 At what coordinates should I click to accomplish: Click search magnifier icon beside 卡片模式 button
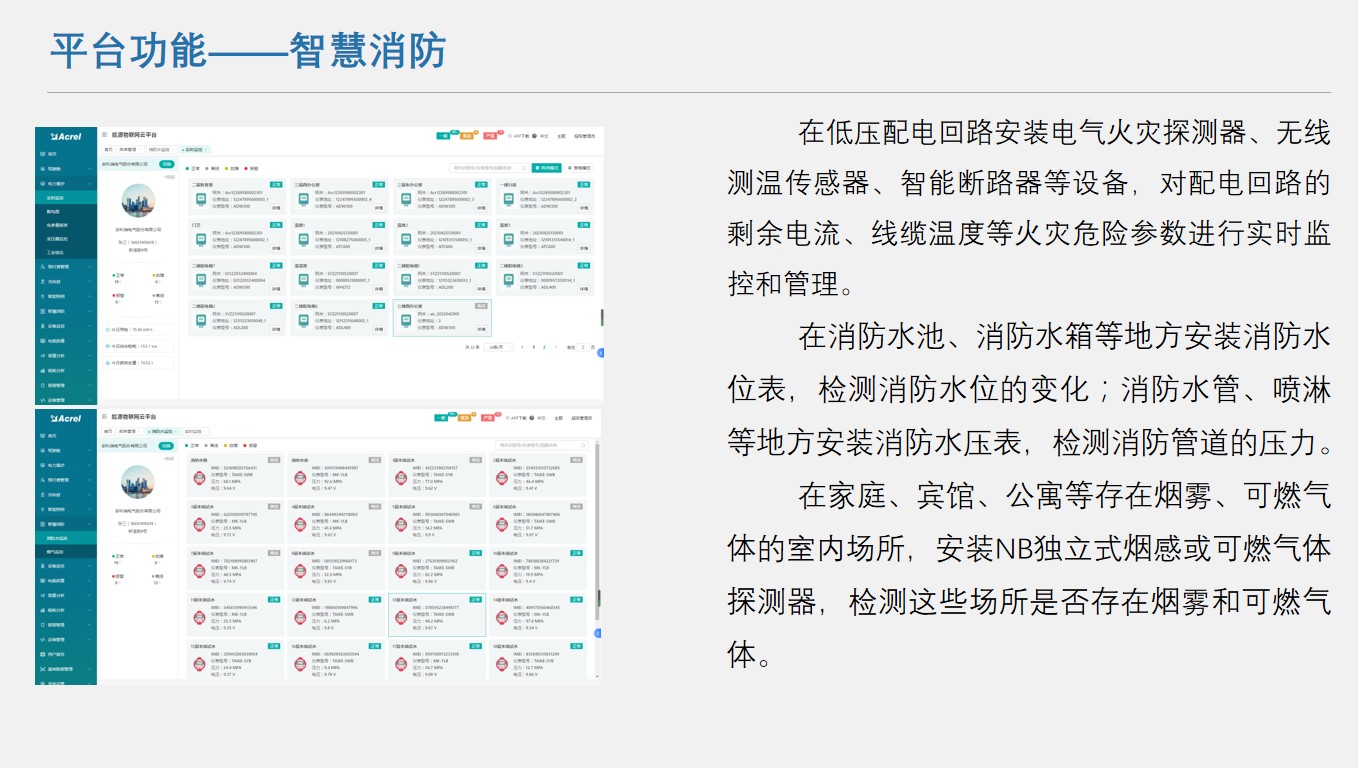(525, 168)
